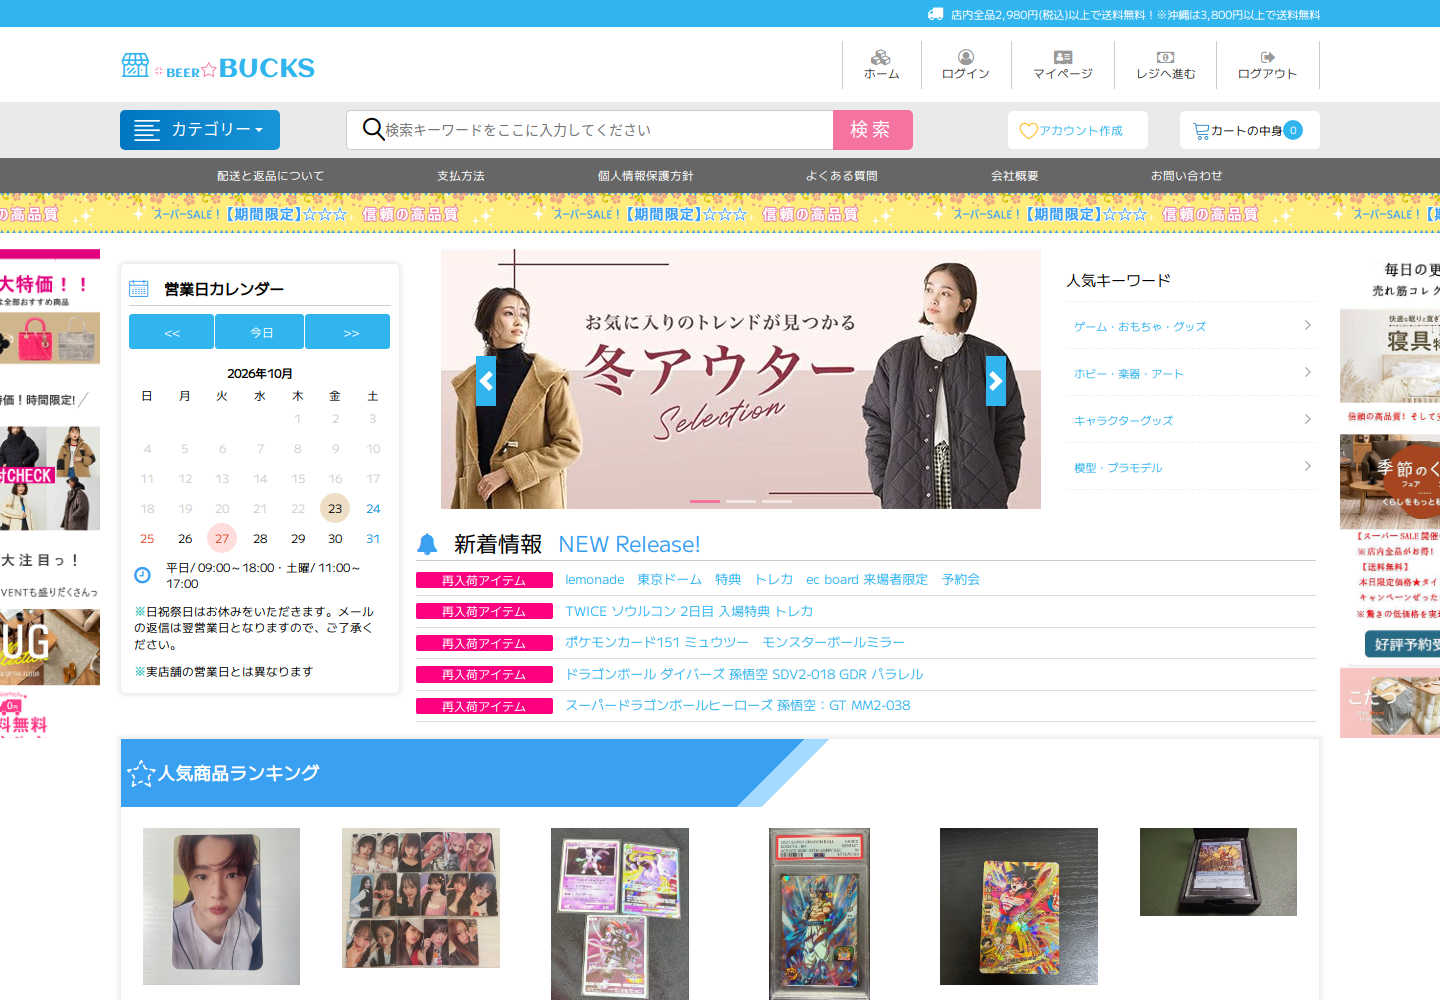Click the ログアウト logout icon
The width and height of the screenshot is (1440, 1000).
click(x=1267, y=65)
